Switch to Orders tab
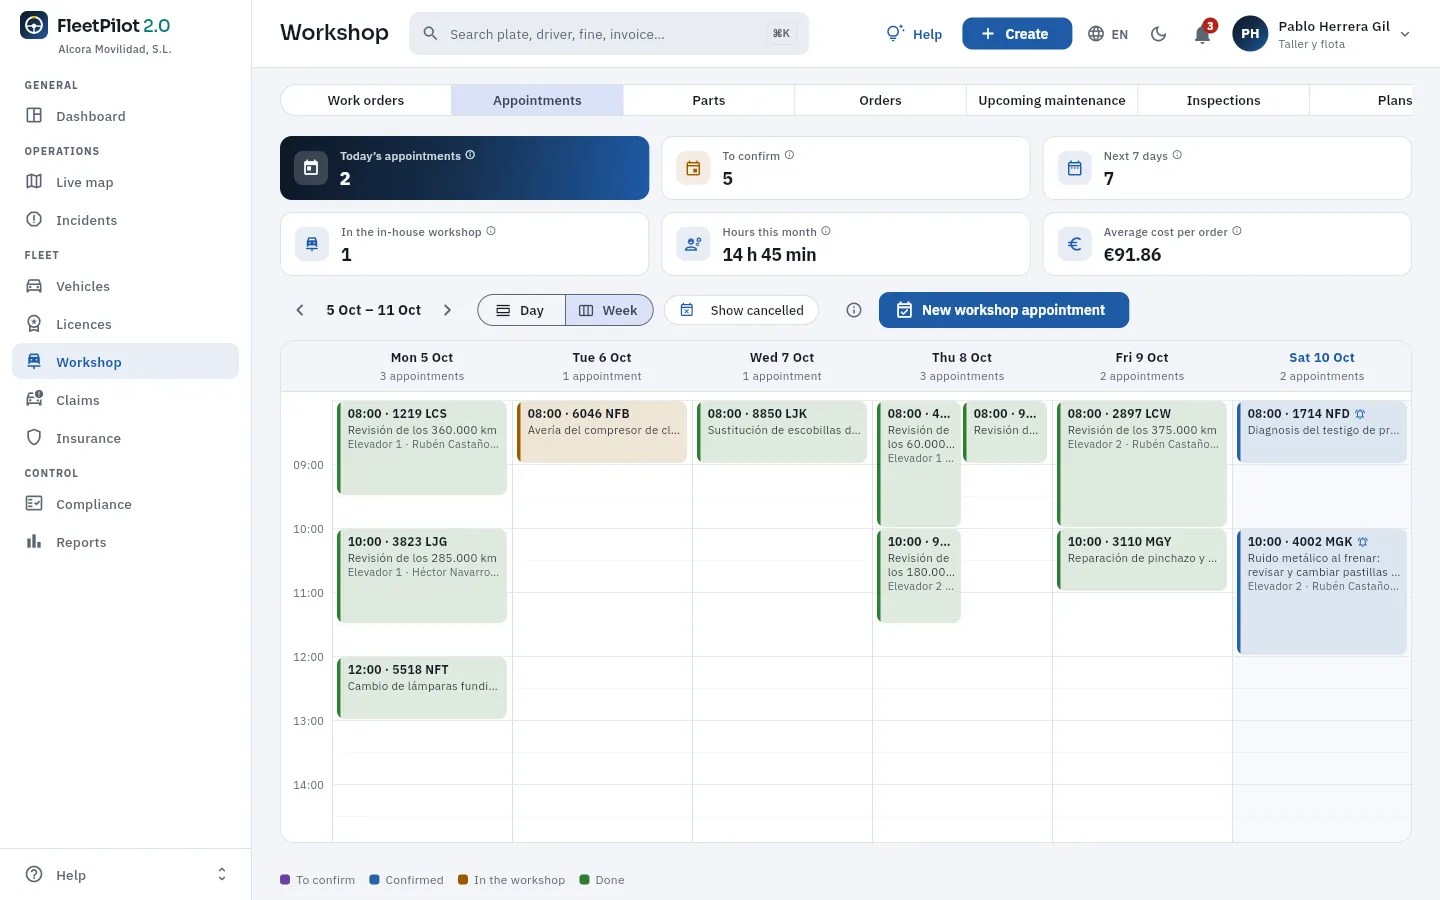This screenshot has width=1440, height=900. tap(880, 100)
